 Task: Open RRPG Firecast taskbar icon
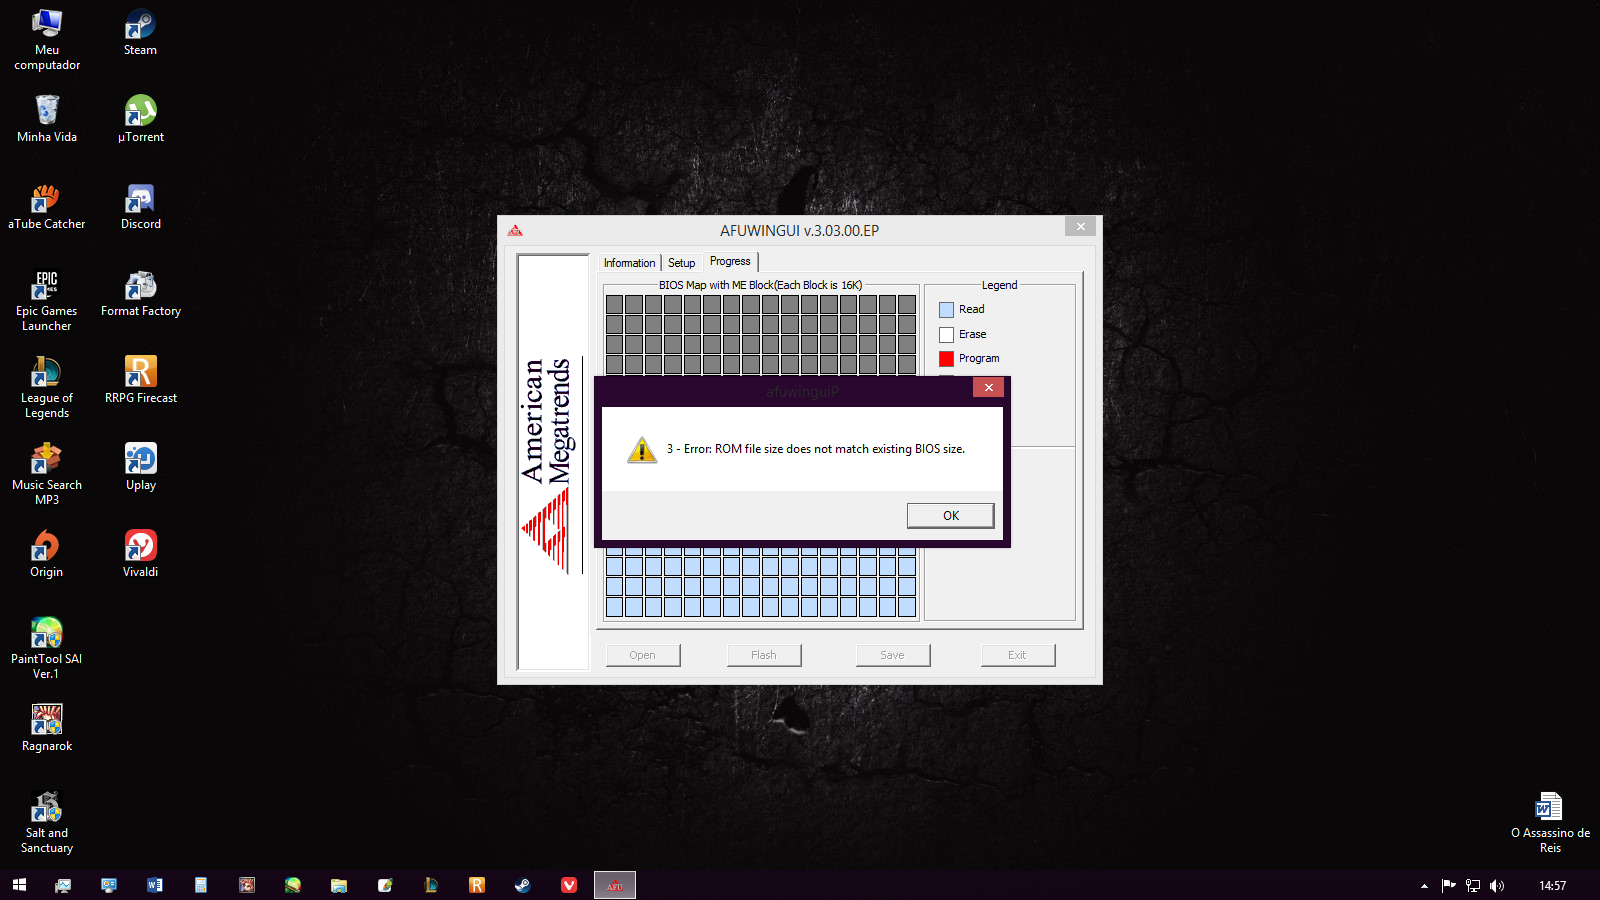click(477, 885)
